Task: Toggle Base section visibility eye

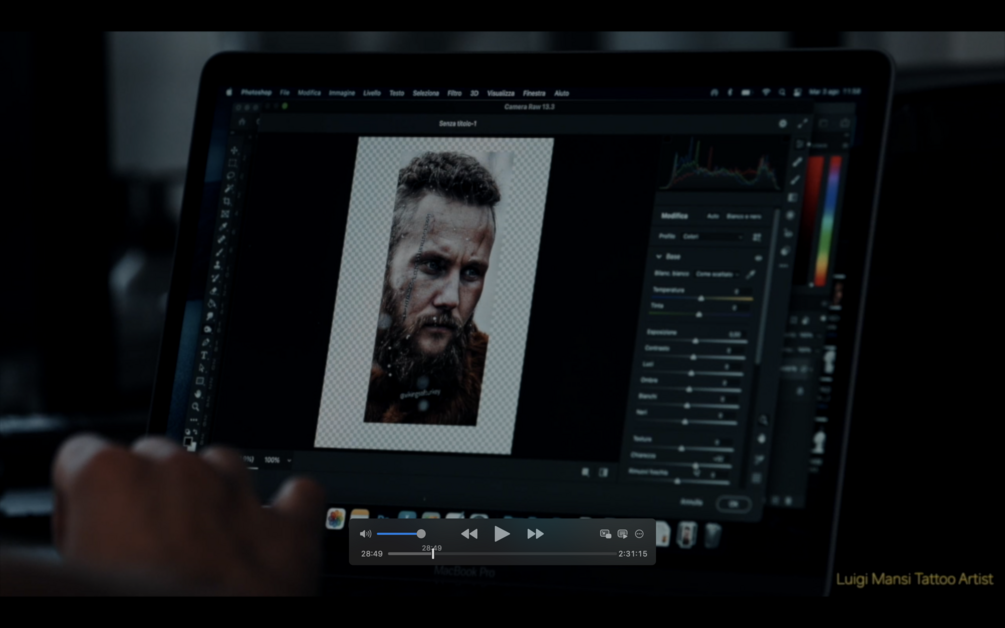Action: coord(758,258)
